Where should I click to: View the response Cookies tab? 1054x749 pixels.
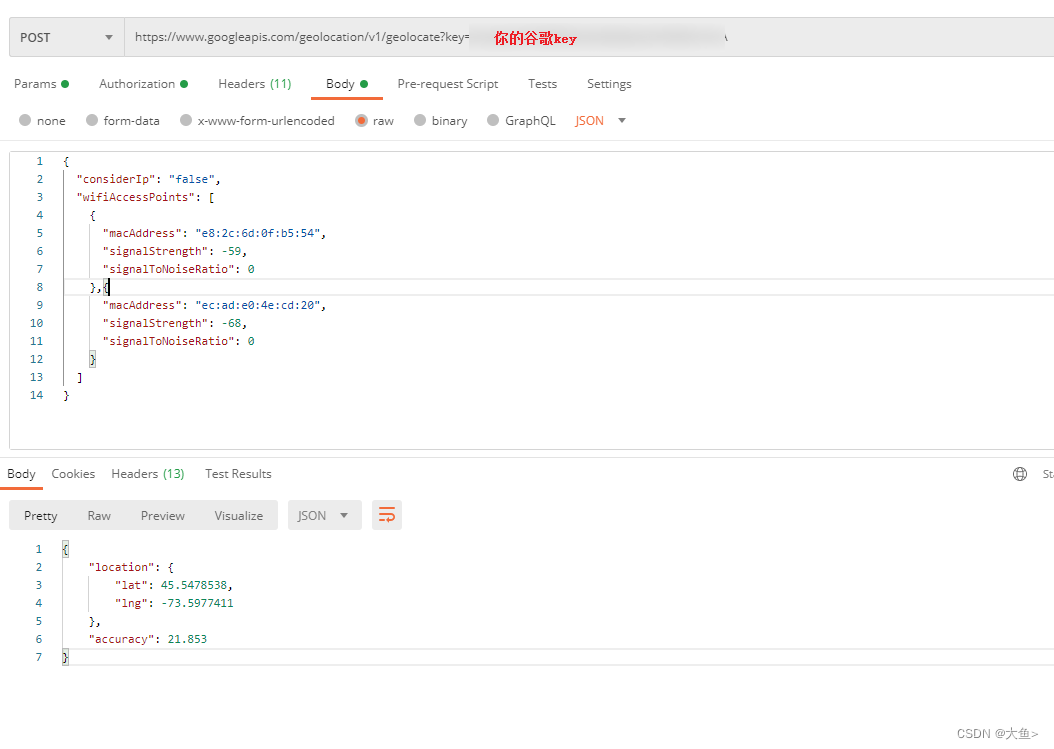point(73,474)
